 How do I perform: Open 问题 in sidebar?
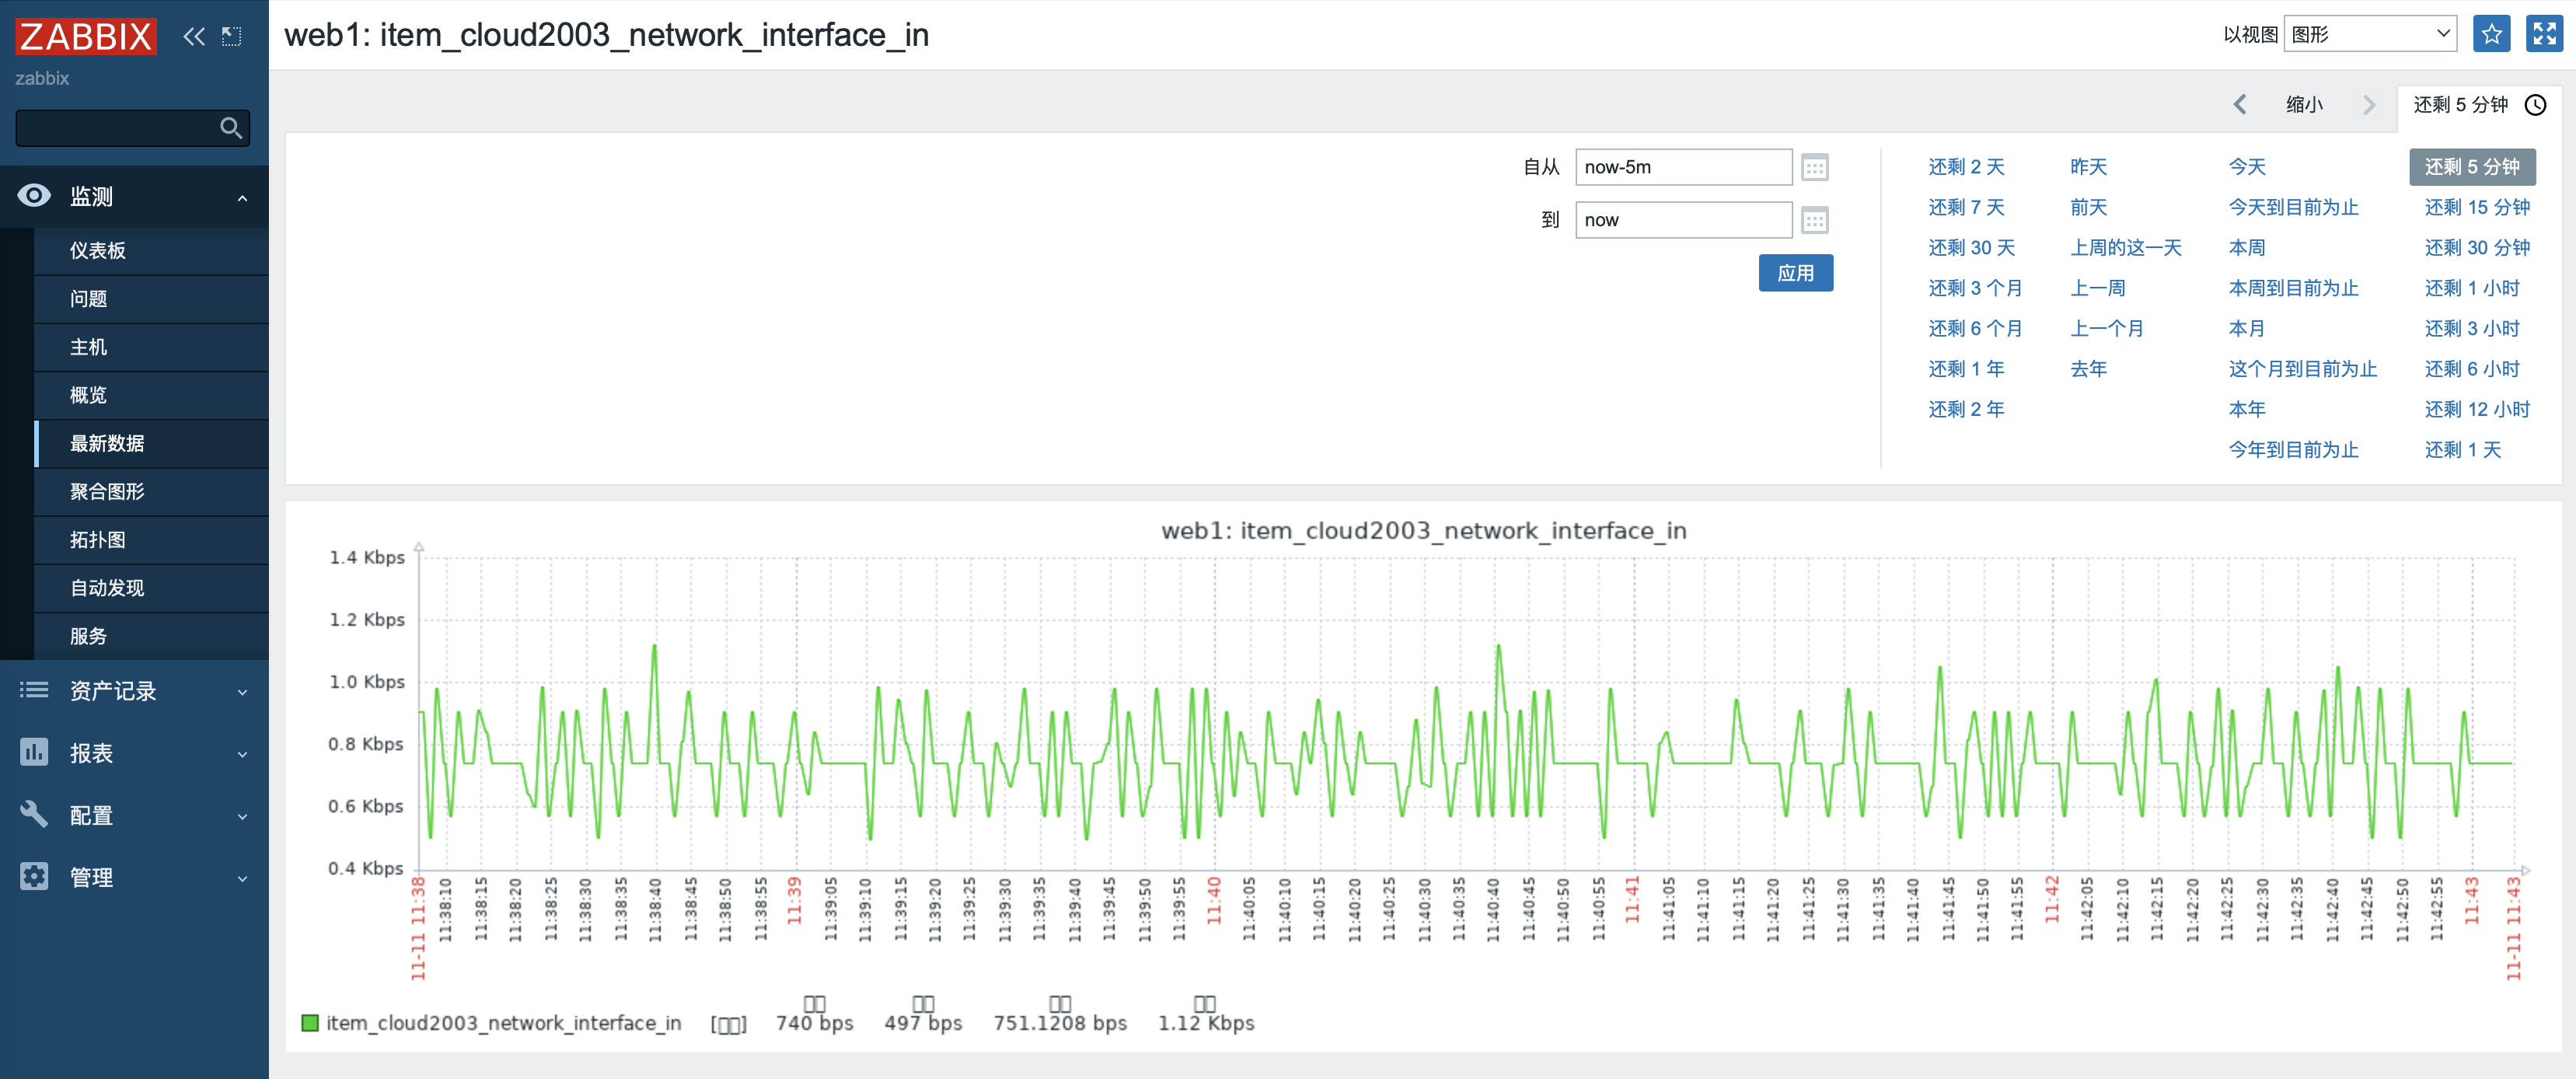pyautogui.click(x=151, y=298)
